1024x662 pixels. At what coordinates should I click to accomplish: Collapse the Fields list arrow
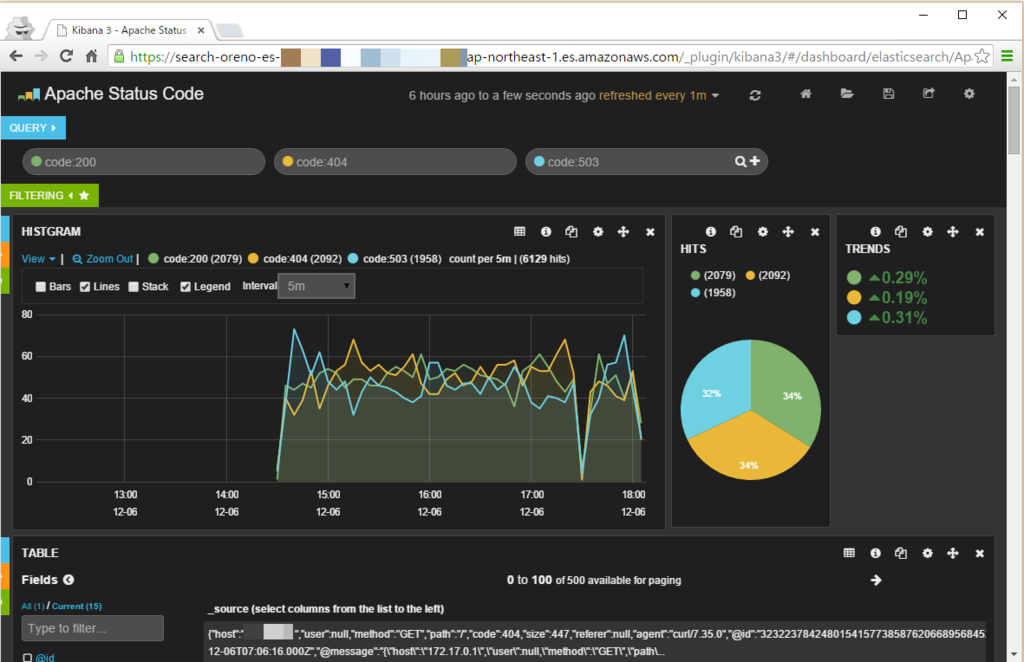69,580
